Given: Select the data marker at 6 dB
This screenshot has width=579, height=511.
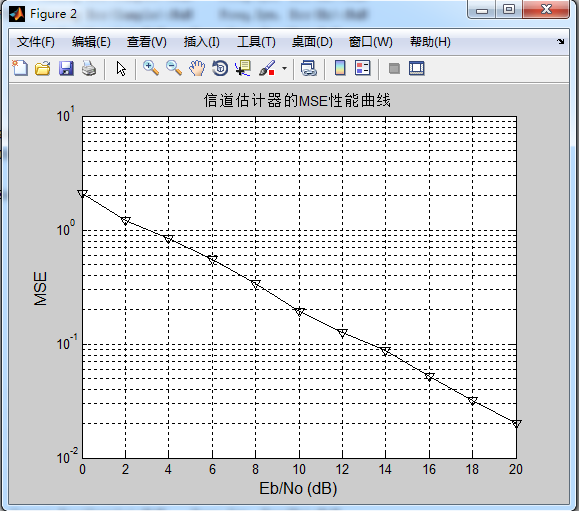Looking at the screenshot, I should click(212, 260).
